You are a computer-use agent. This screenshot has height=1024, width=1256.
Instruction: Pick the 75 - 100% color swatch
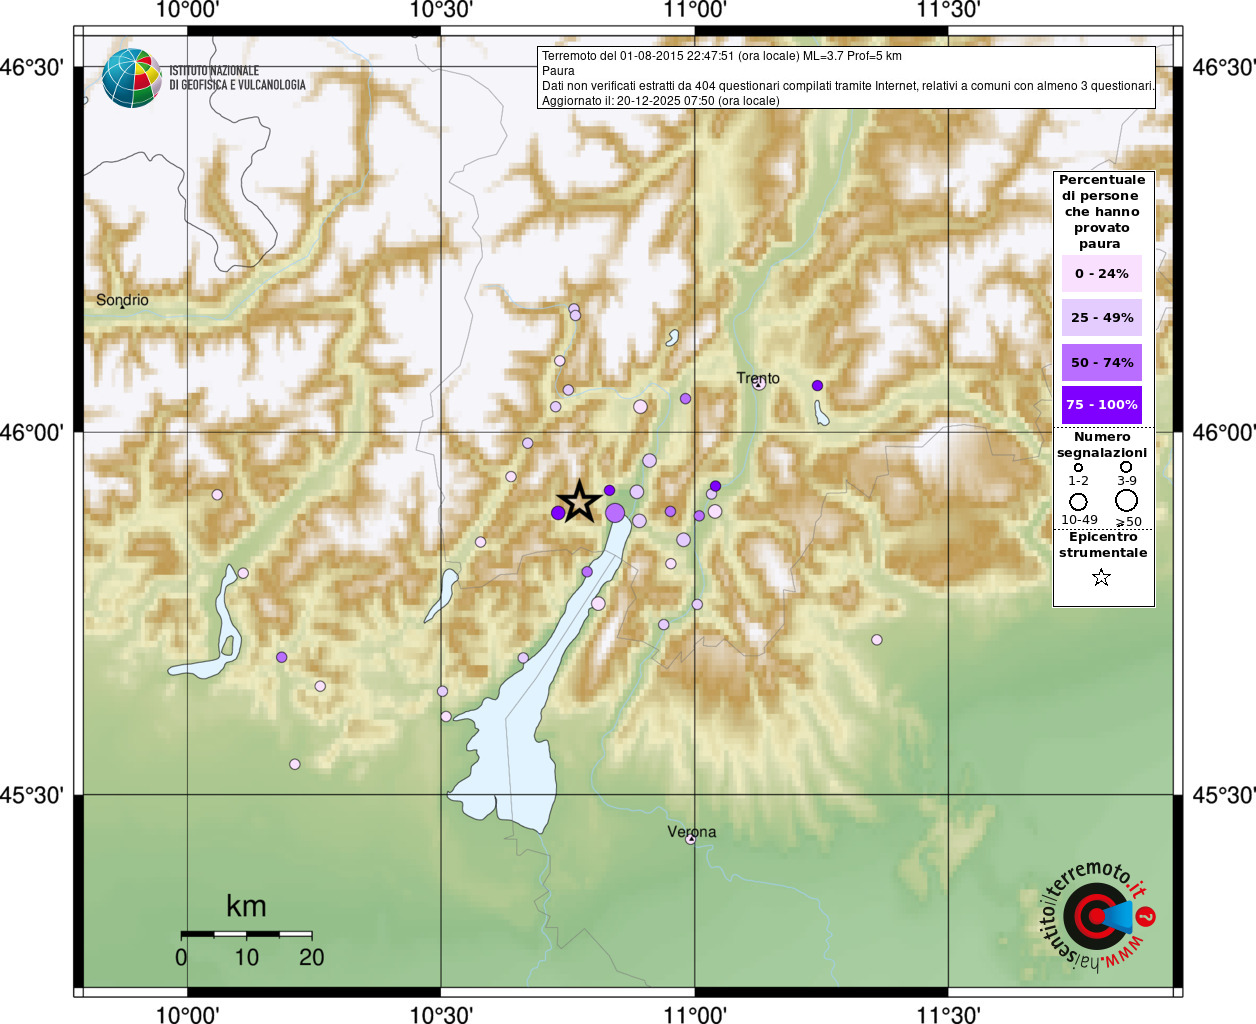pos(1101,405)
